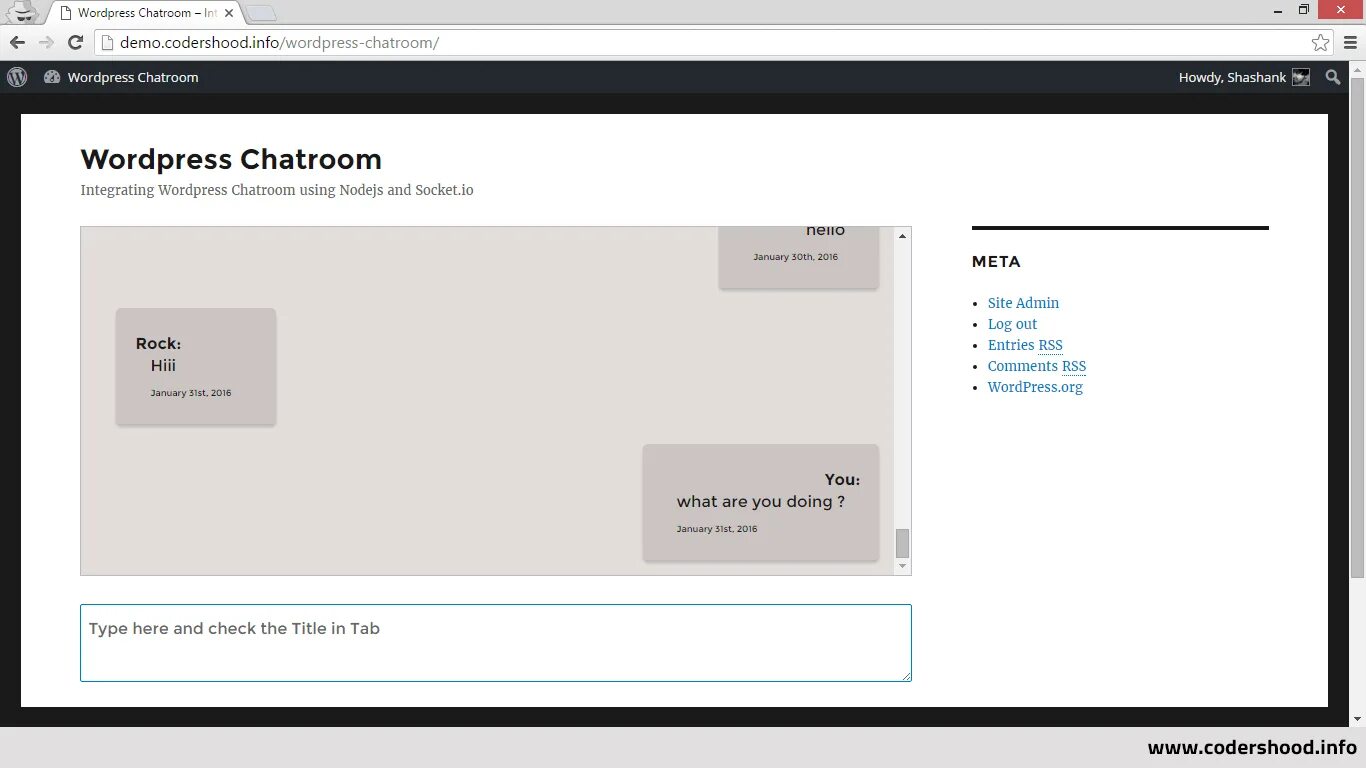Click "what are you doing ?" message
Image resolution: width=1366 pixels, height=768 pixels.
tap(761, 502)
